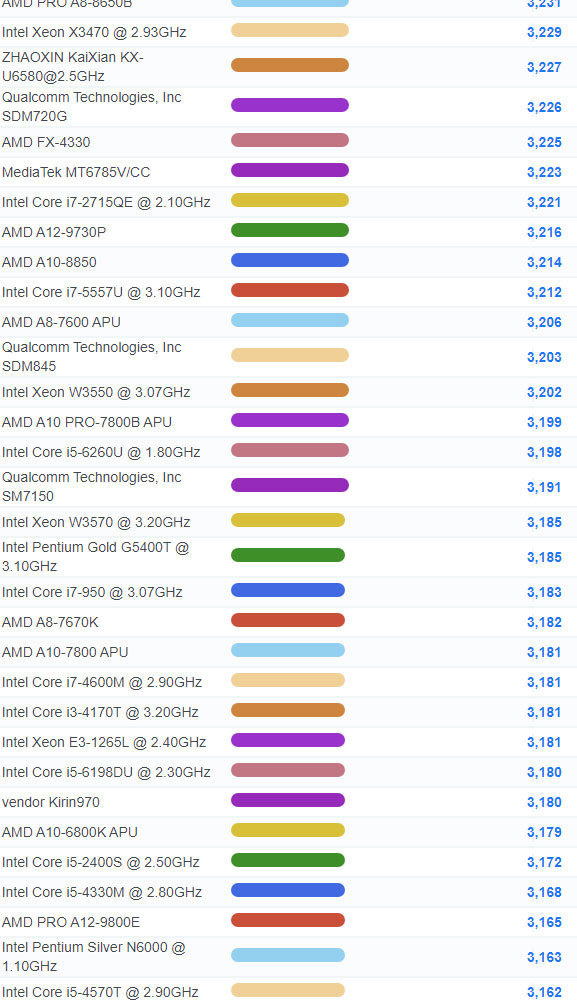Click the 3,216 score value

pos(544,232)
